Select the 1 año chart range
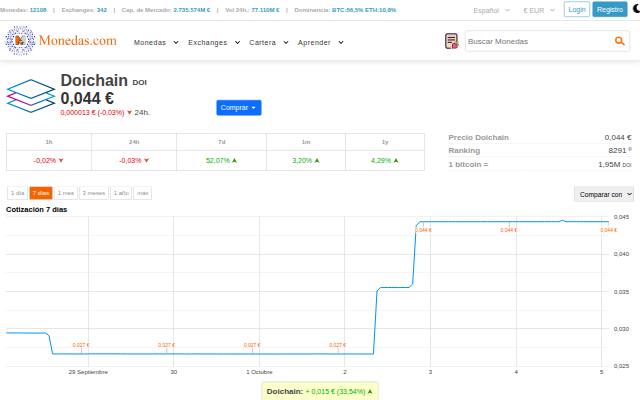640x400 pixels. pos(121,193)
